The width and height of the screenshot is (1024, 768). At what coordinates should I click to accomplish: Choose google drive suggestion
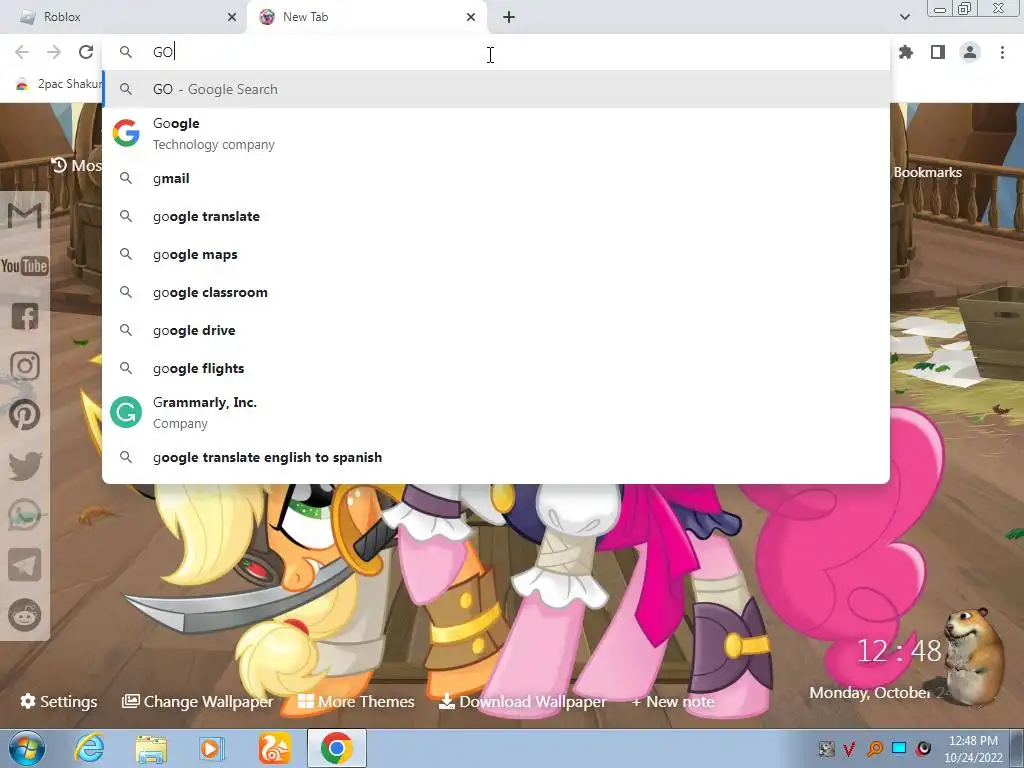tap(496, 330)
